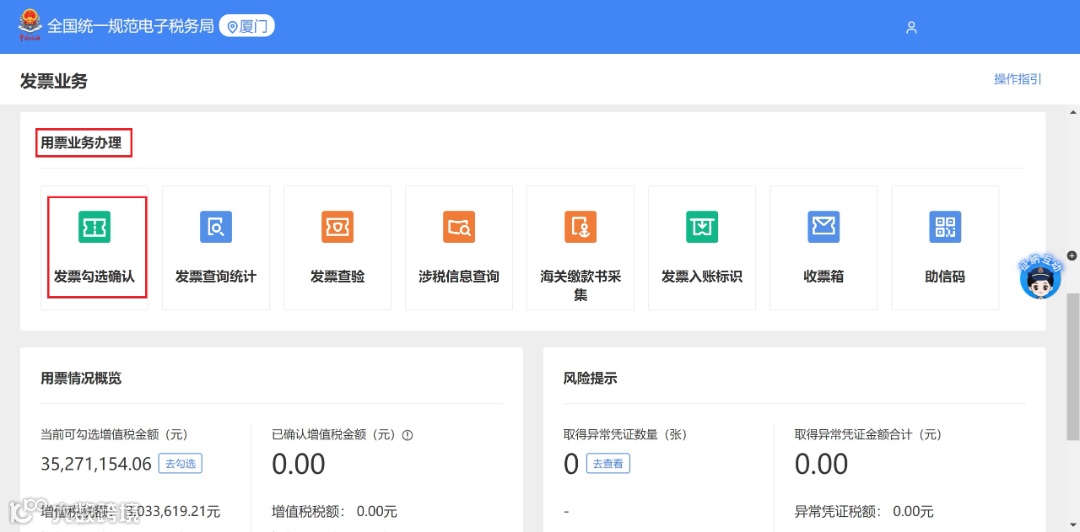1080x532 pixels.
Task: Click the 发票查验 label text
Action: click(338, 277)
